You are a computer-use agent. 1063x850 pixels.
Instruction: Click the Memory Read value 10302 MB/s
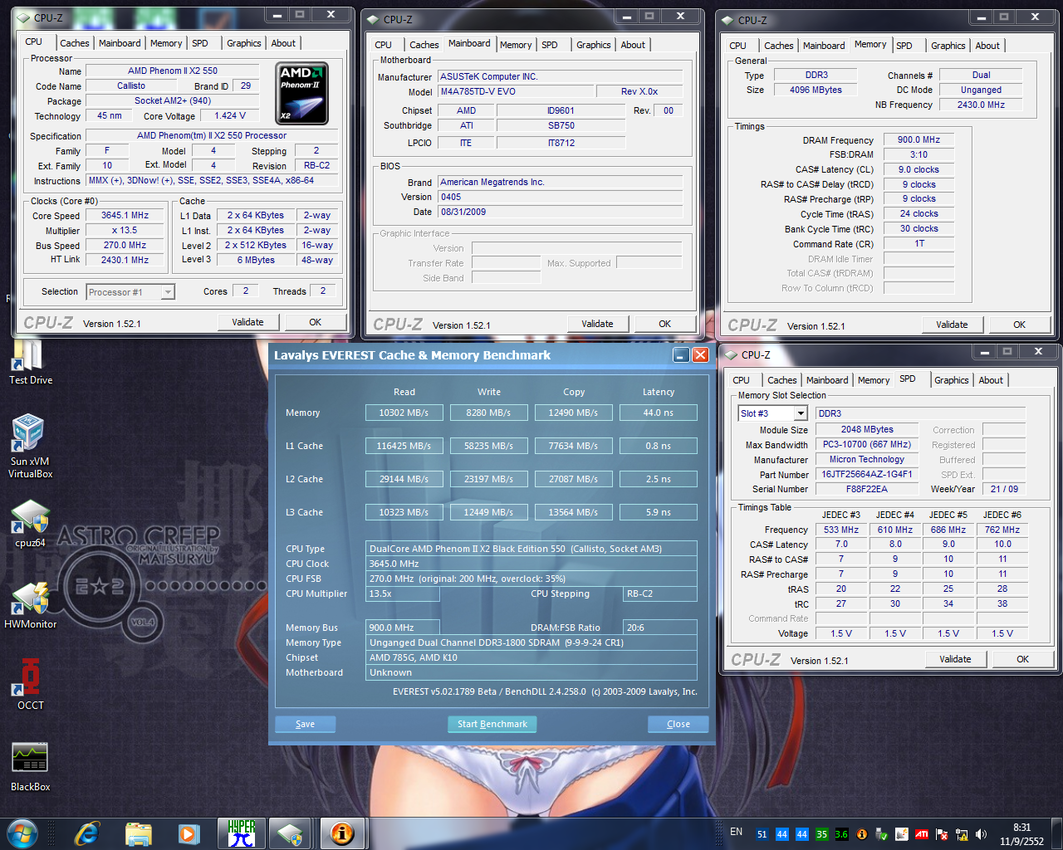click(404, 413)
